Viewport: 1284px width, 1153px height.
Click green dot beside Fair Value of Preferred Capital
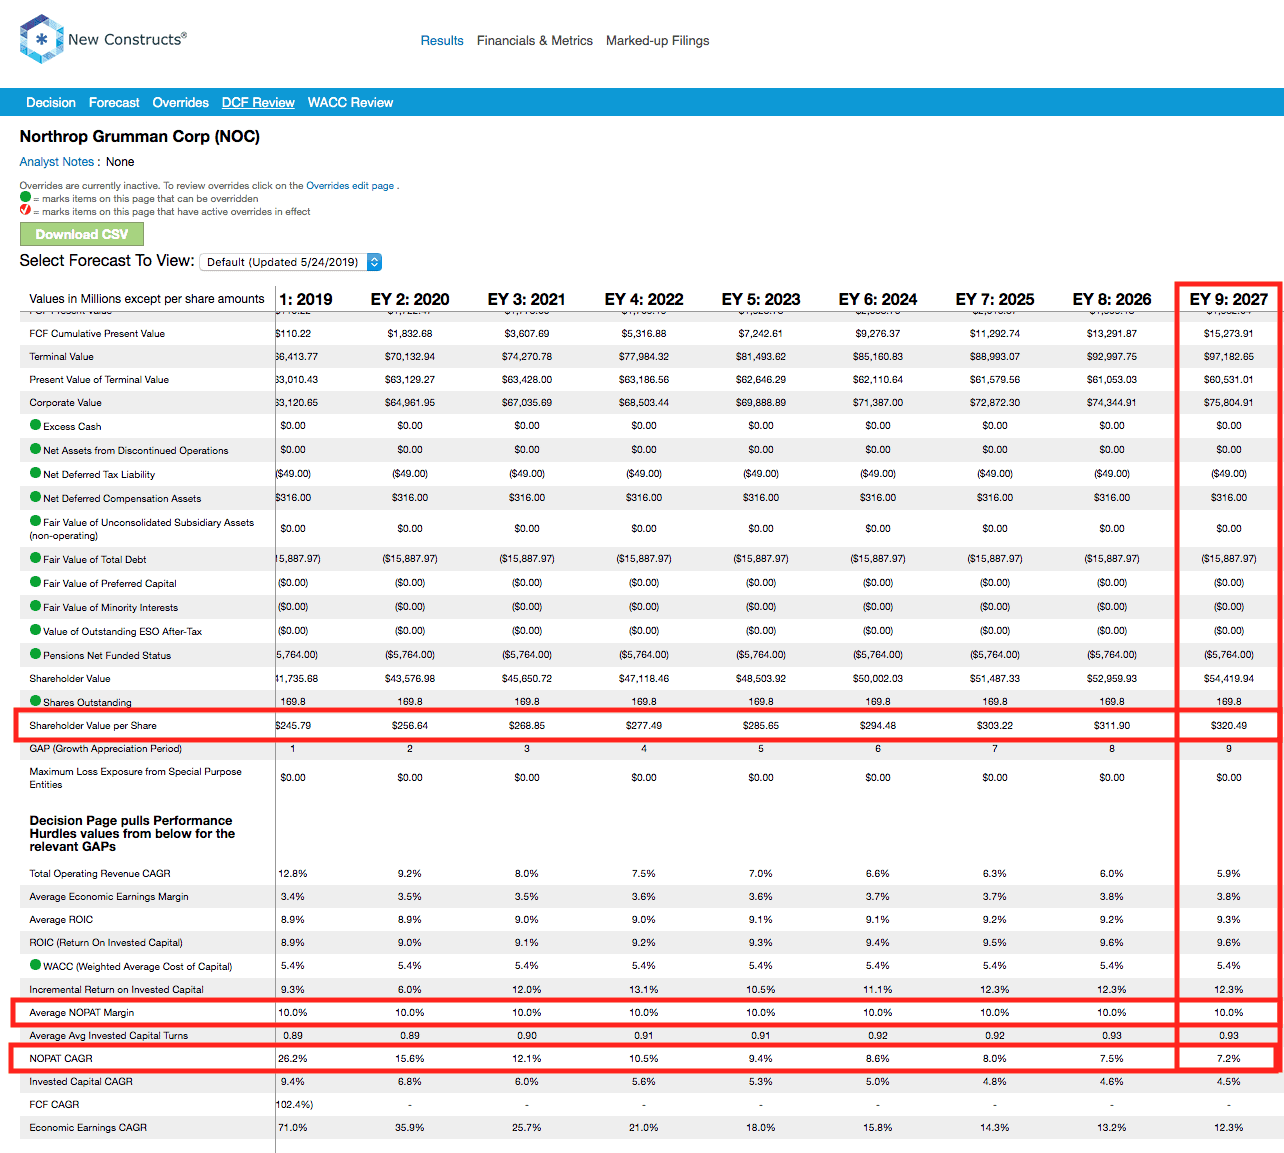point(35,582)
